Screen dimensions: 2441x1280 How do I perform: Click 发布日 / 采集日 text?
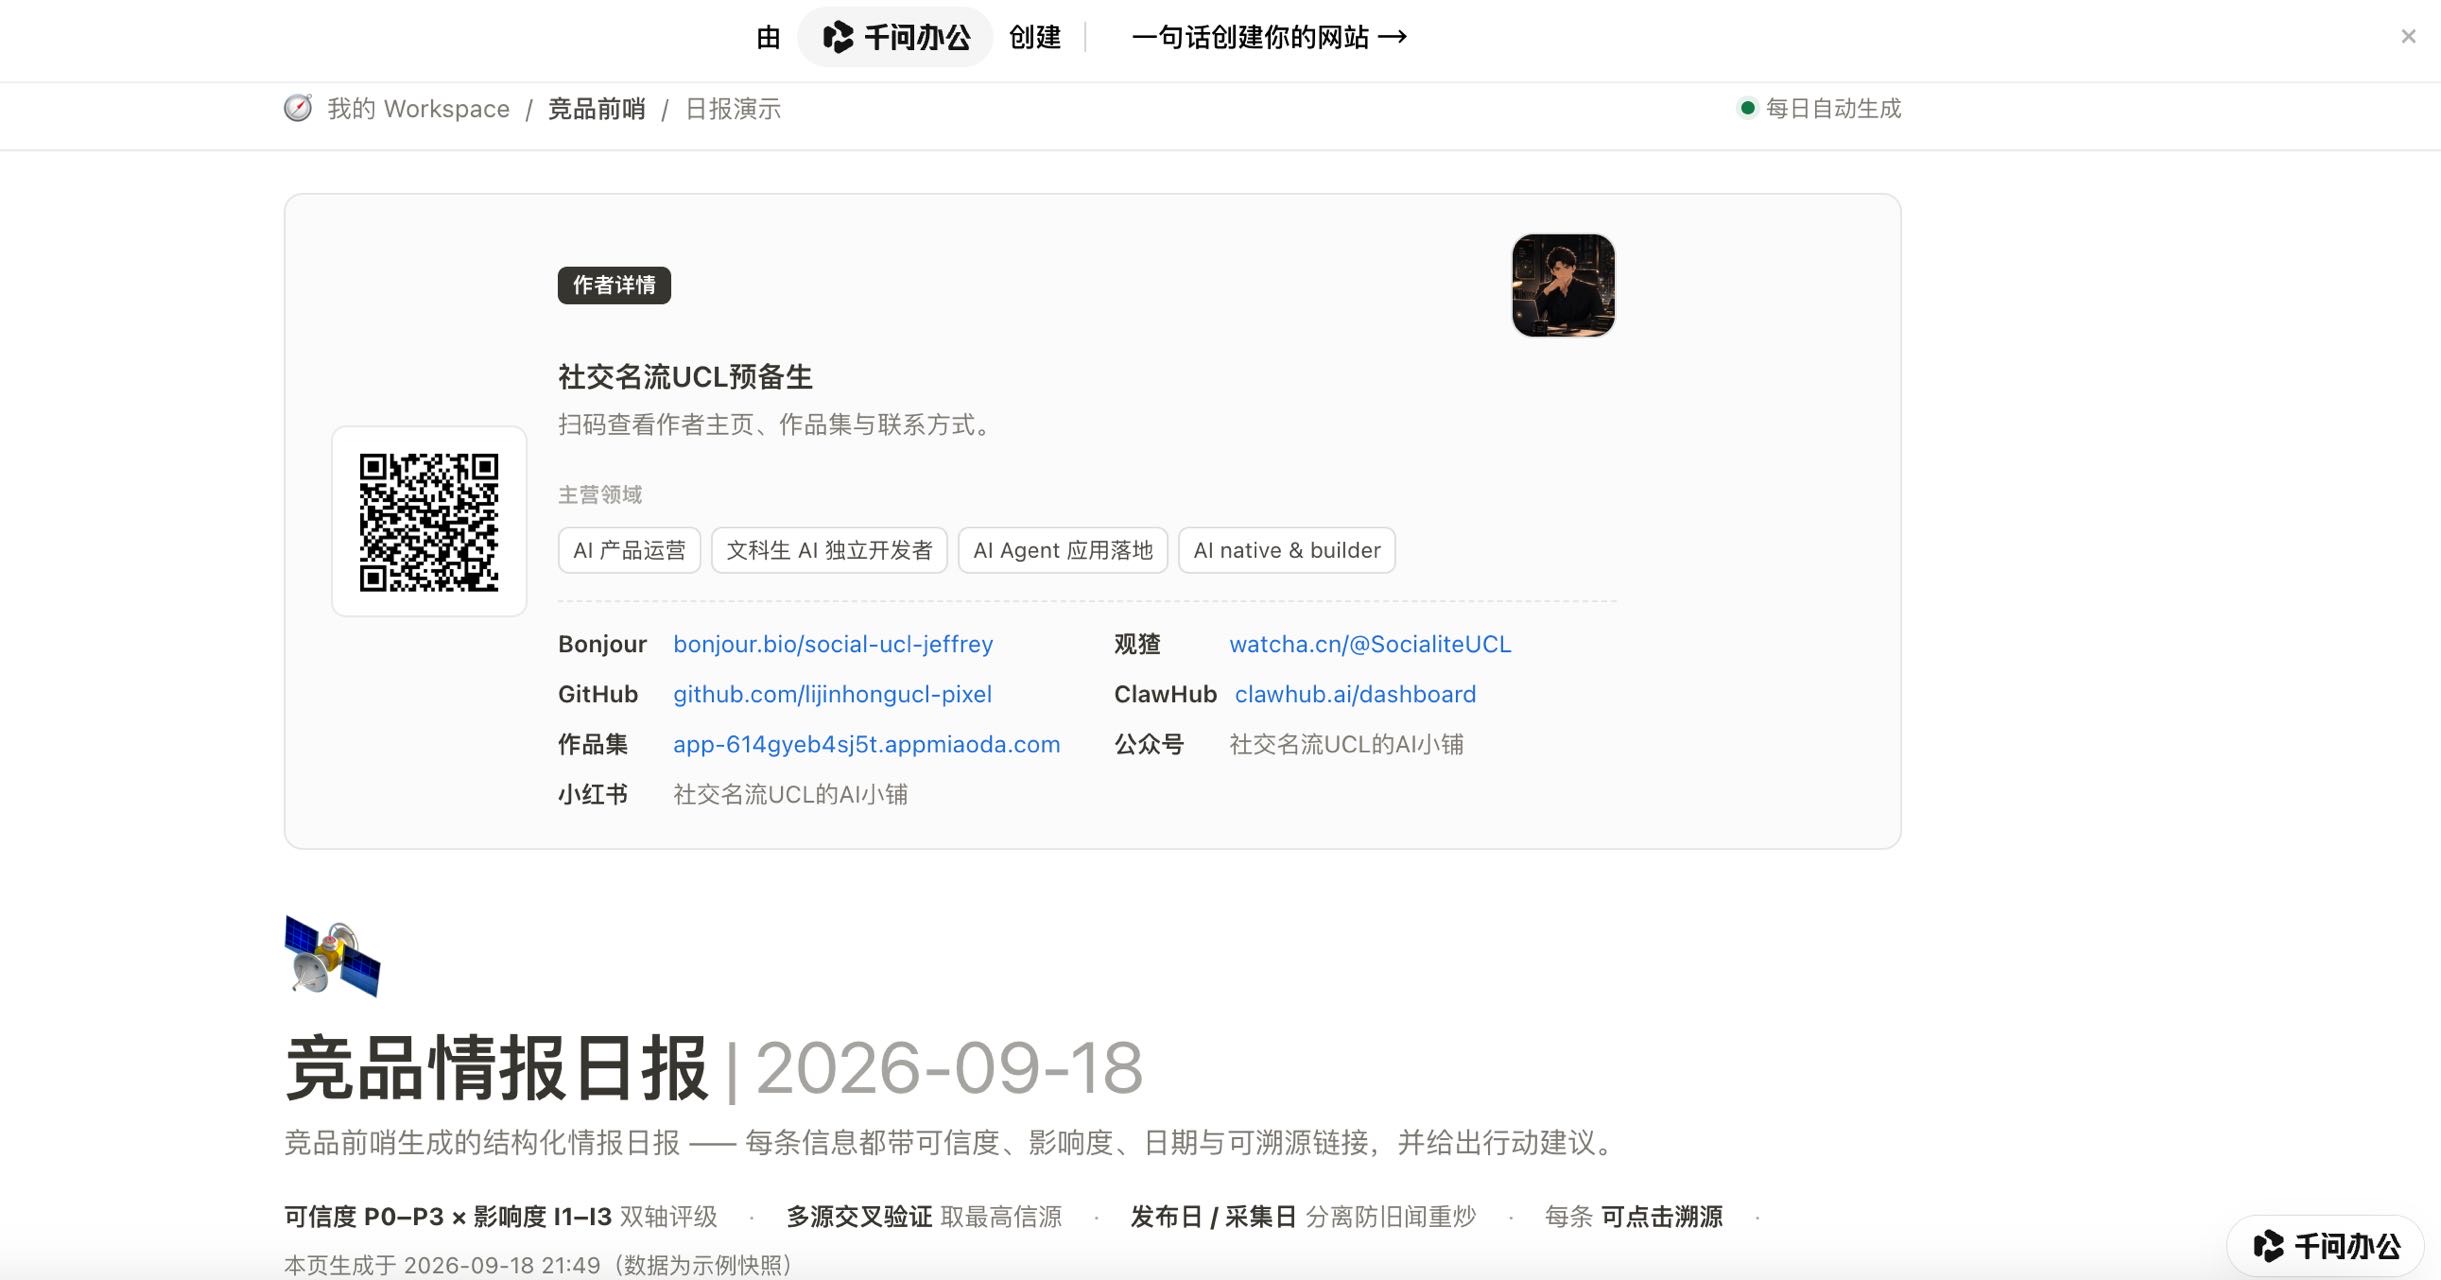click(x=1213, y=1217)
